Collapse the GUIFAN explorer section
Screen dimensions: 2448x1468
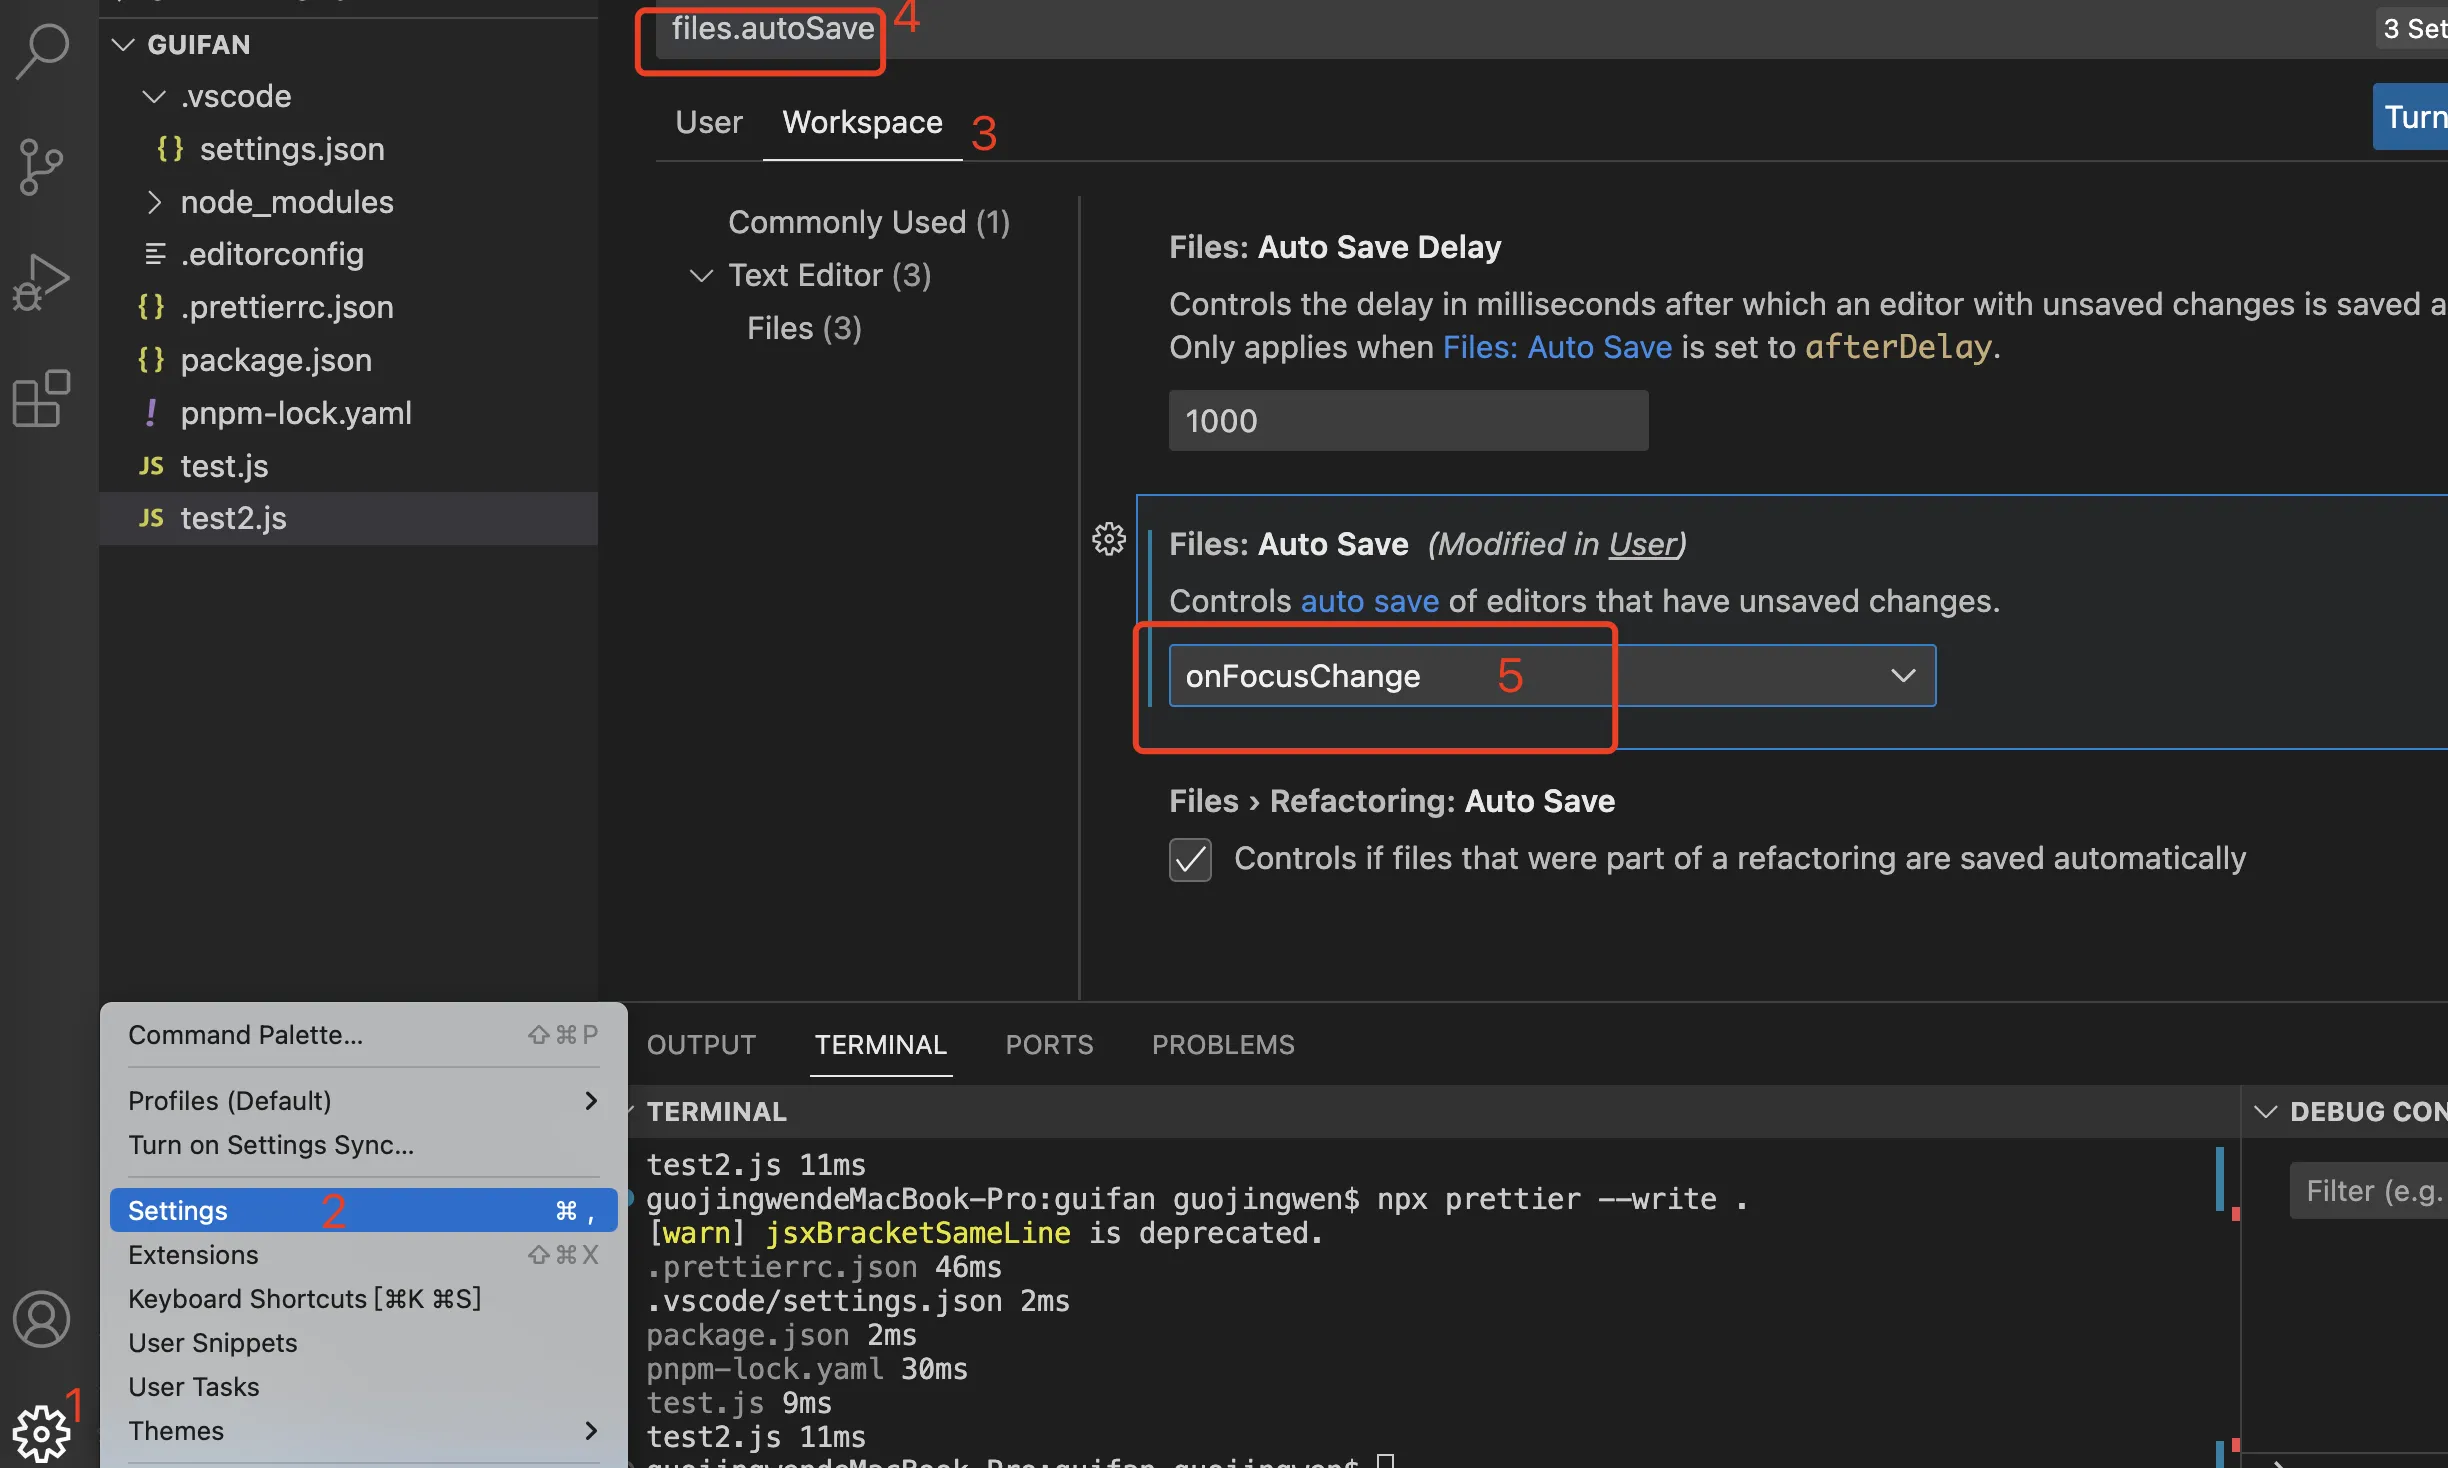[x=123, y=44]
